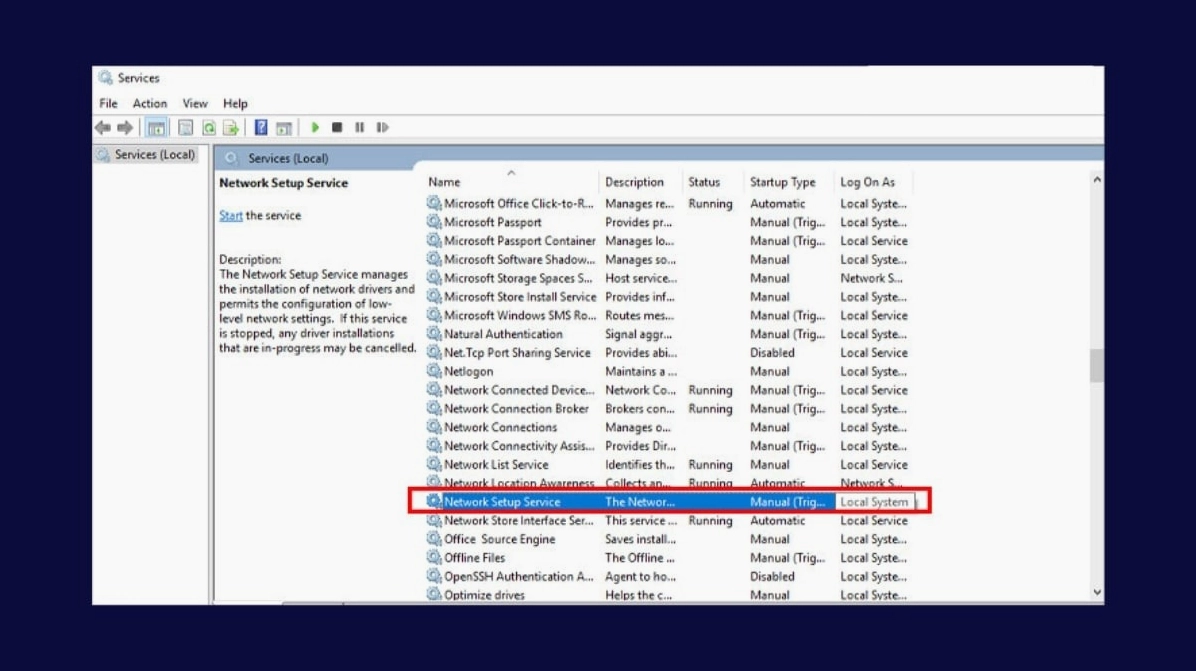Open the View menu
This screenshot has width=1196, height=671.
194,103
